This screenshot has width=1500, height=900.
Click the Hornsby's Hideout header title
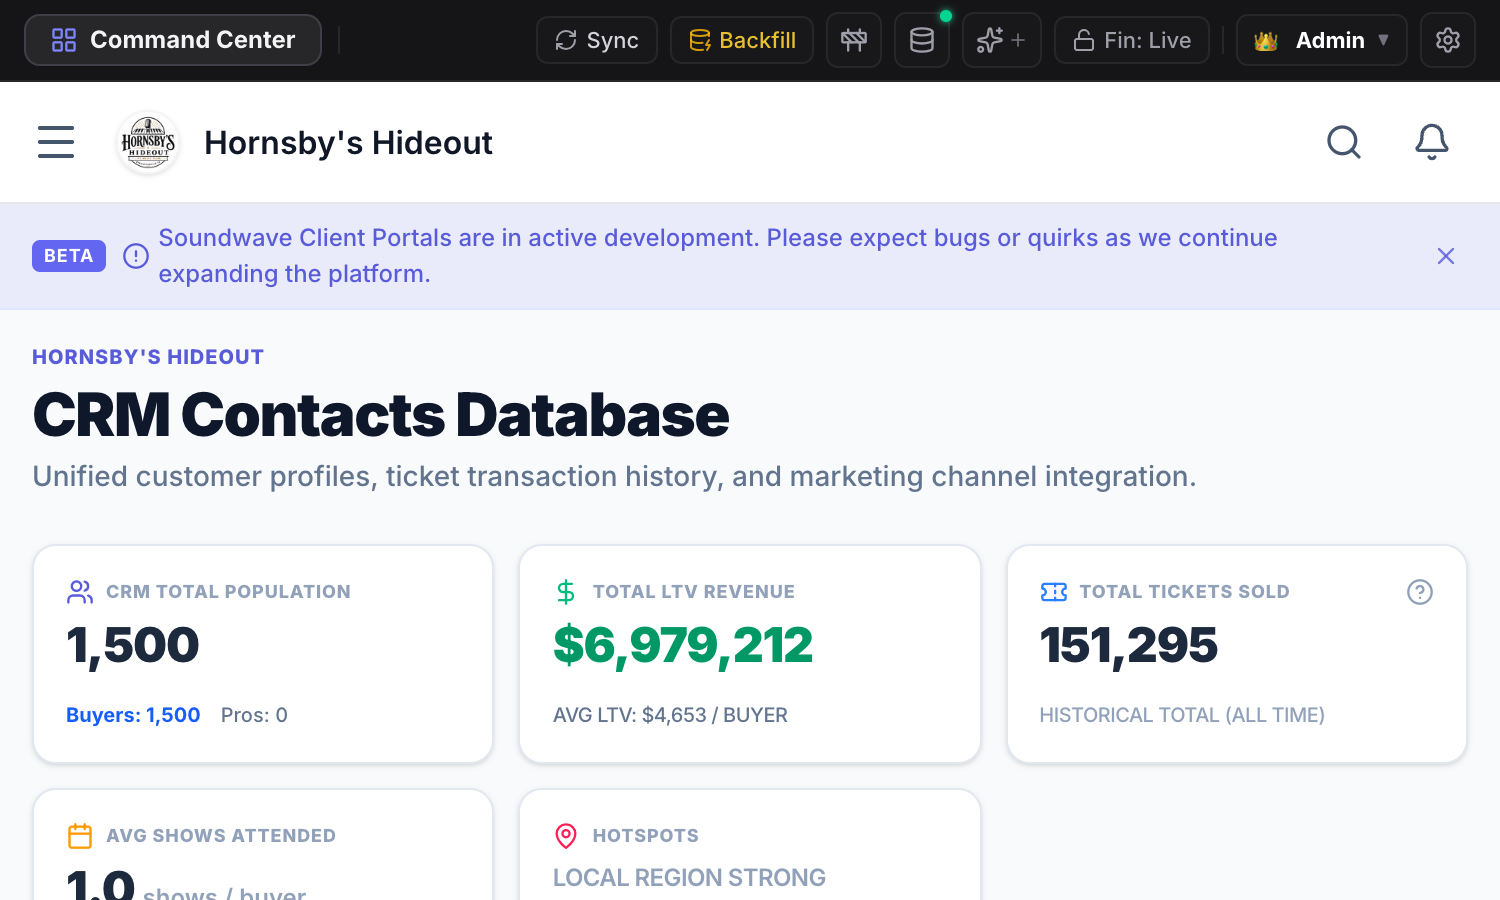pyautogui.click(x=348, y=142)
